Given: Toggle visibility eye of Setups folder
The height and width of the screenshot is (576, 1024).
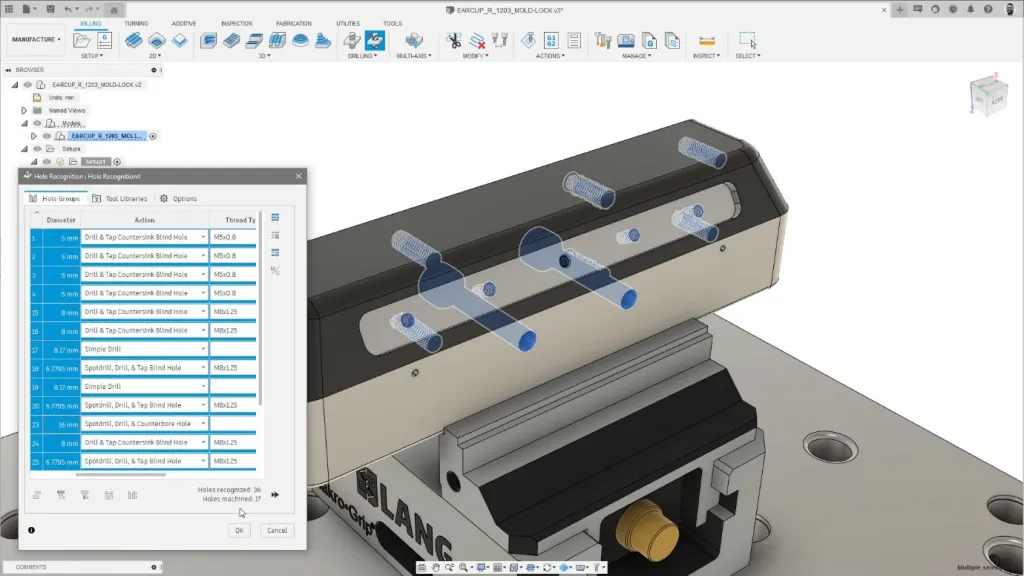Looking at the screenshot, I should point(38,148).
